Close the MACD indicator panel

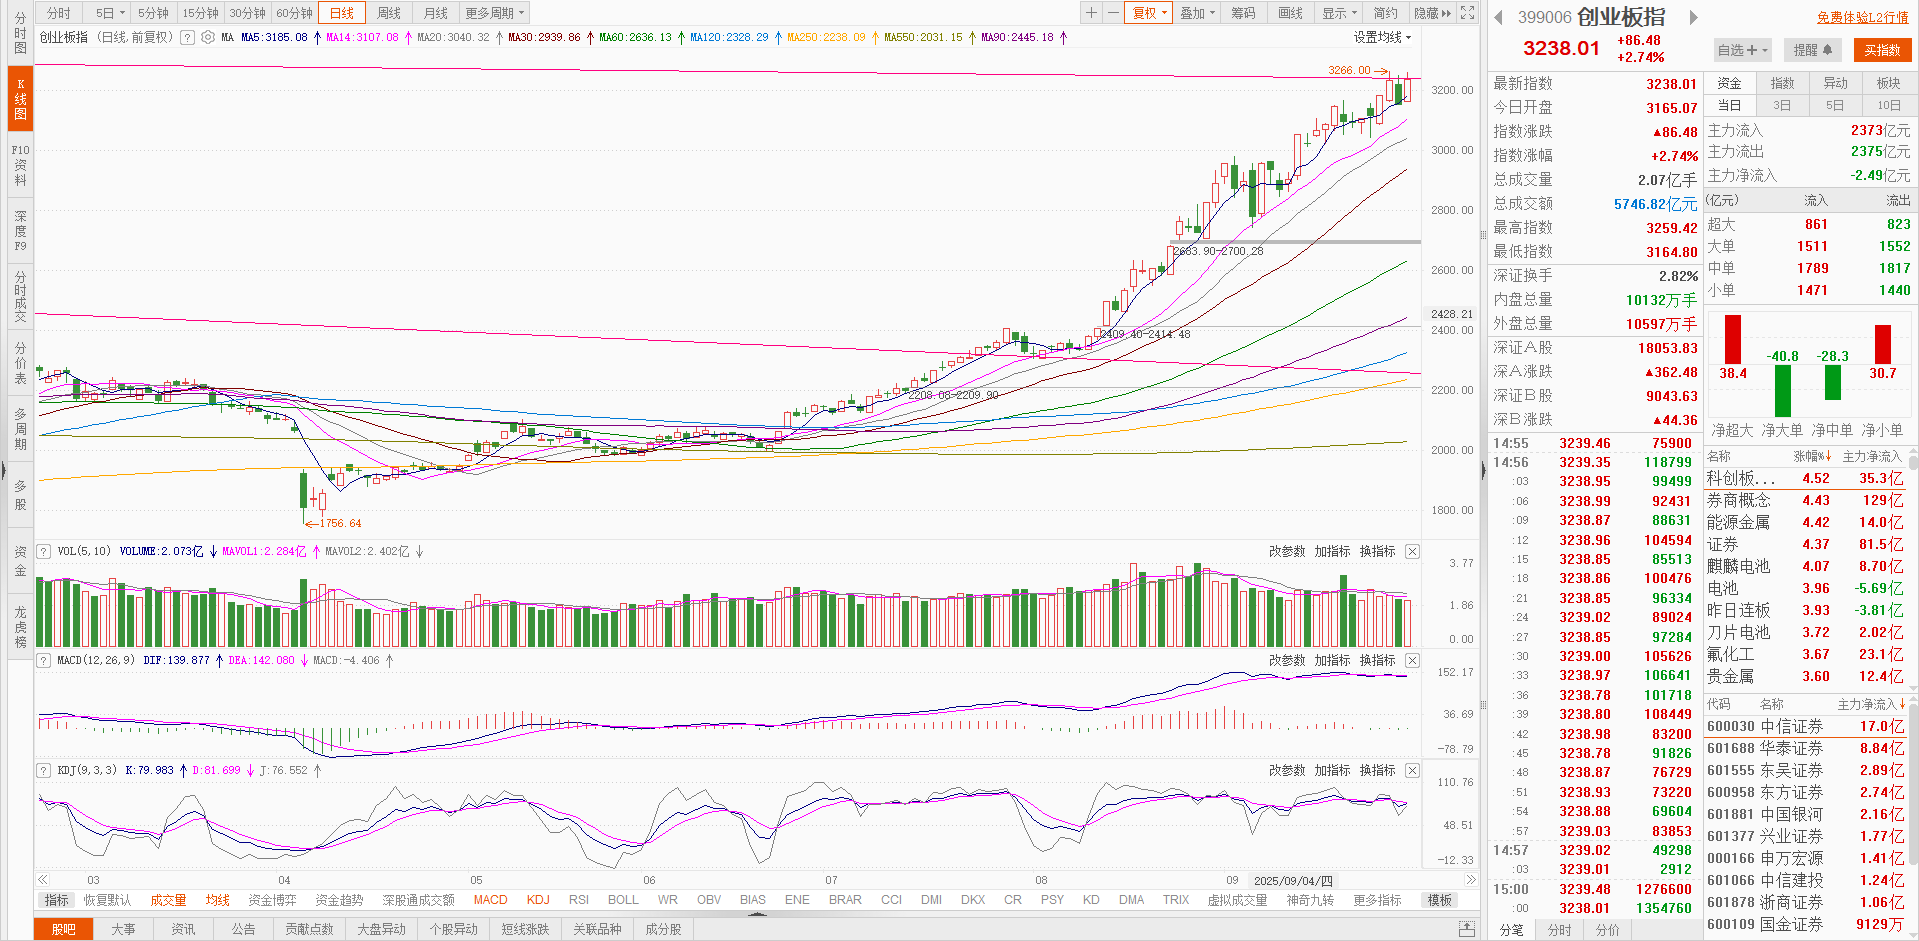tap(1412, 661)
